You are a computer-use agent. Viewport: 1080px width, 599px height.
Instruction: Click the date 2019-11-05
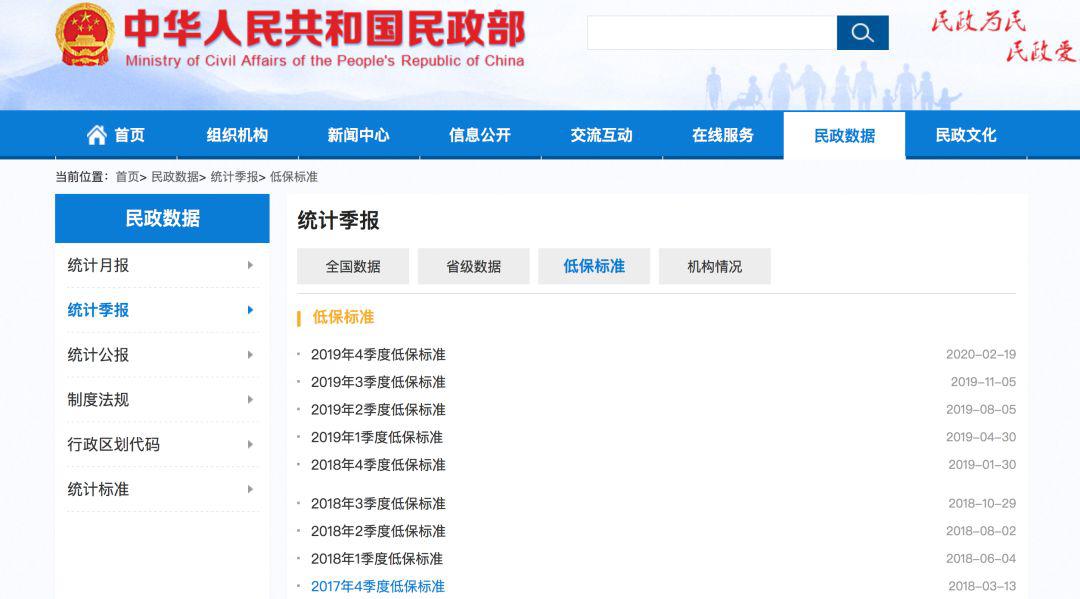(x=984, y=382)
